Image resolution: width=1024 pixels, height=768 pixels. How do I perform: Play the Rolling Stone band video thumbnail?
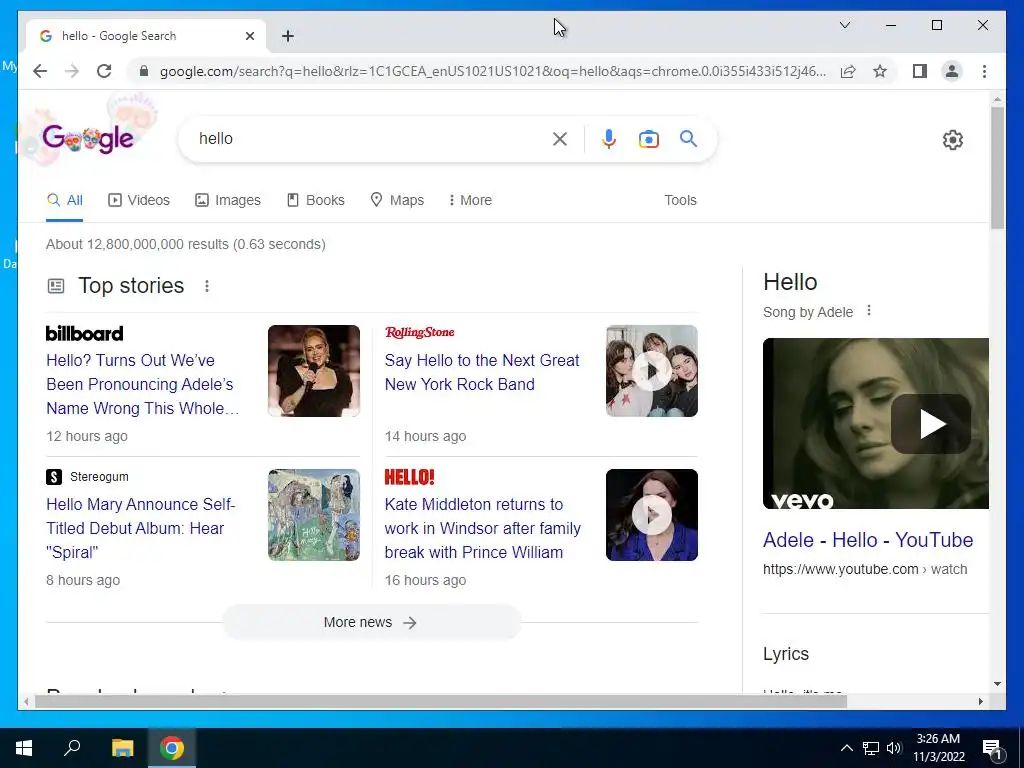click(x=652, y=371)
